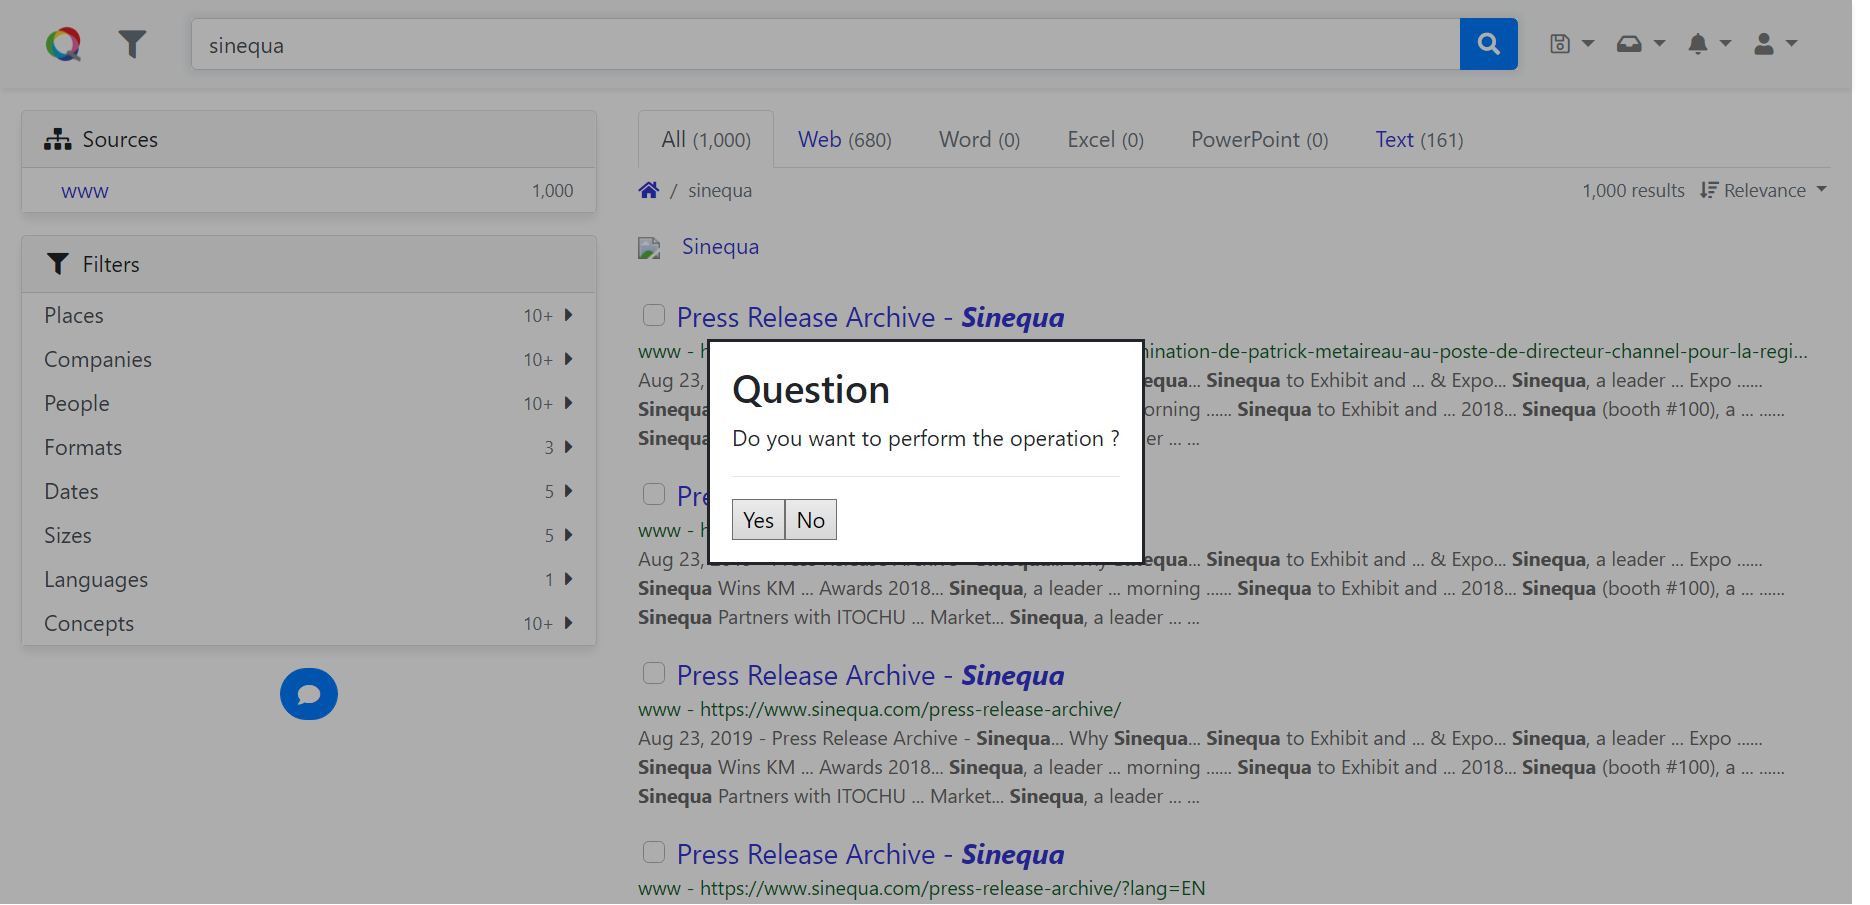
Task: Open the last Press Release Archive title
Action: point(870,855)
